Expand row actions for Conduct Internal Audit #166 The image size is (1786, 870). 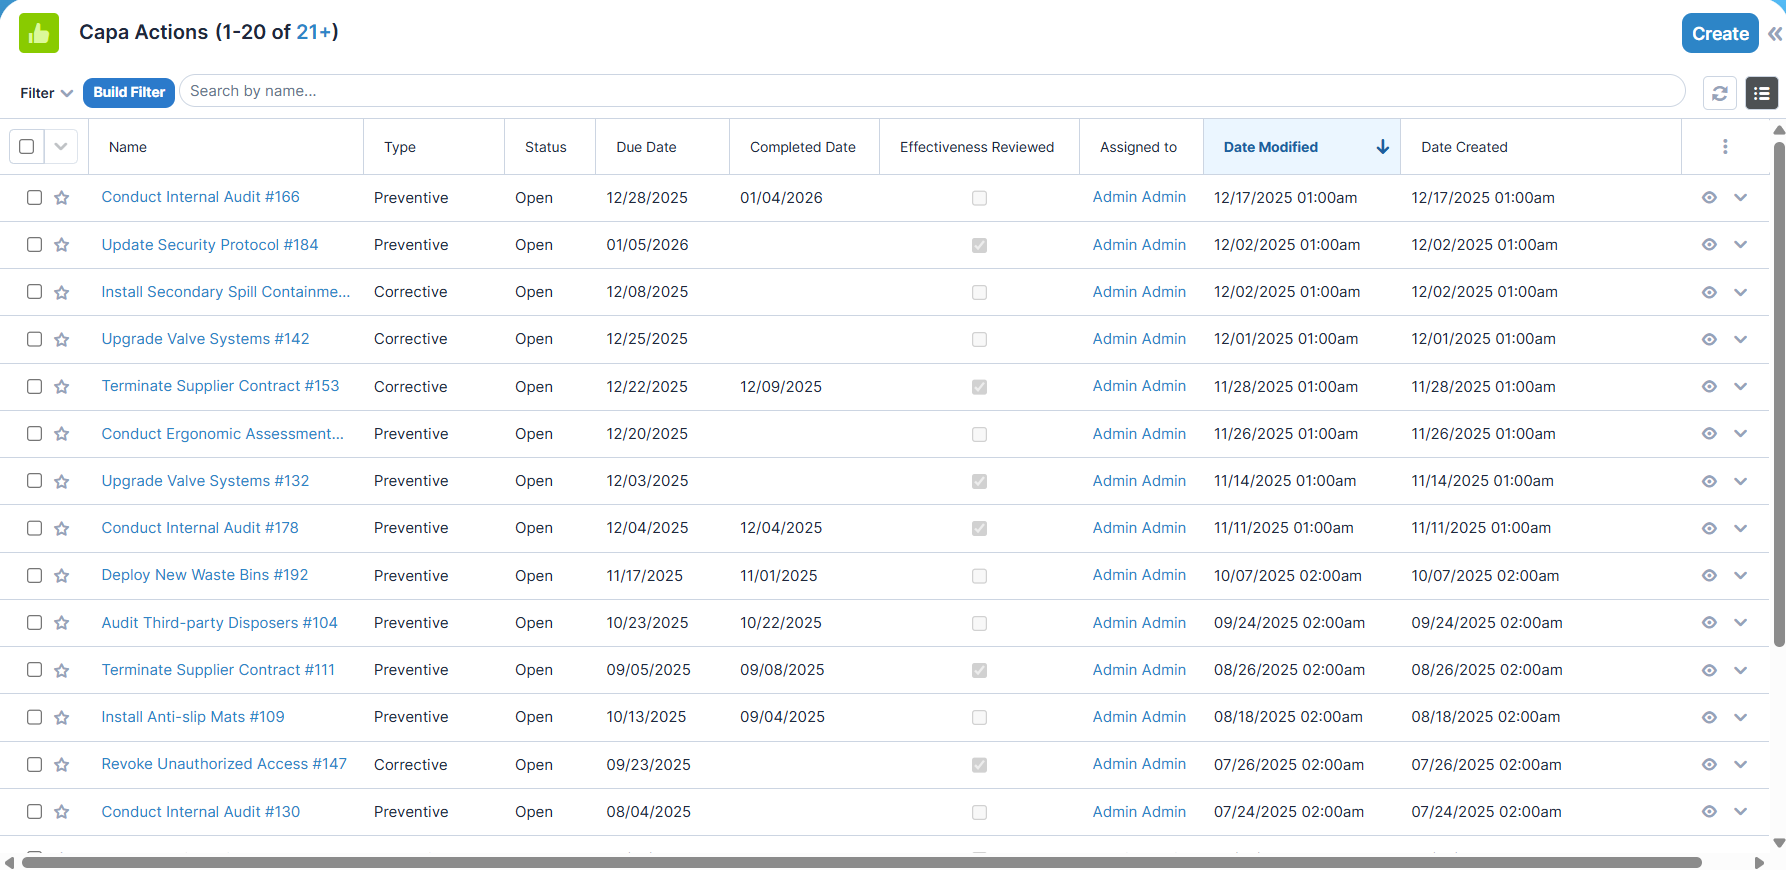click(1741, 198)
